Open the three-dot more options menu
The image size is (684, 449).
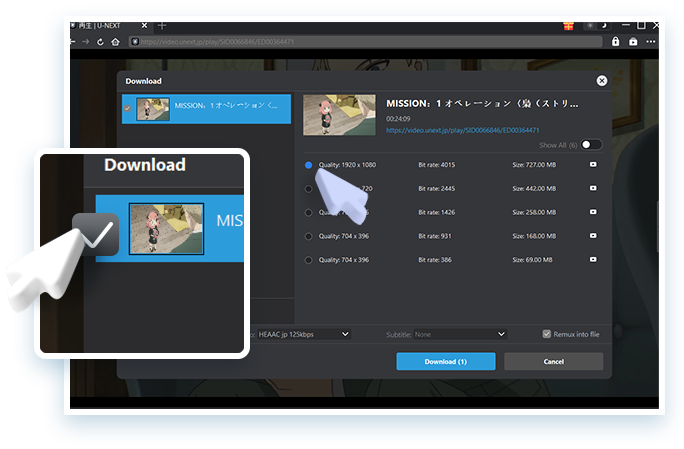point(650,42)
